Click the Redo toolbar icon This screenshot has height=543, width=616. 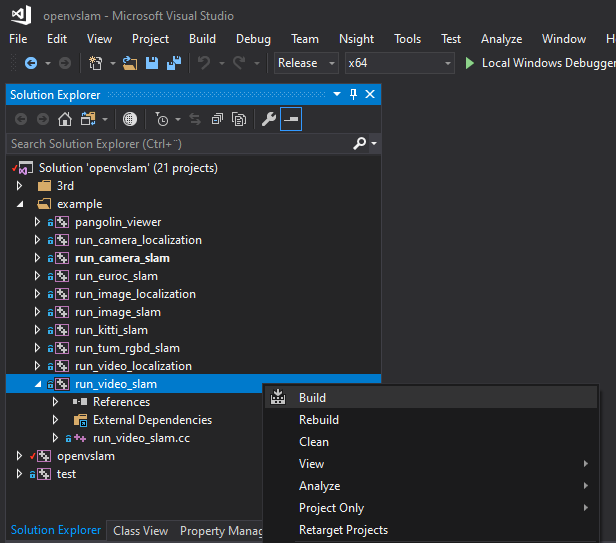(x=239, y=63)
